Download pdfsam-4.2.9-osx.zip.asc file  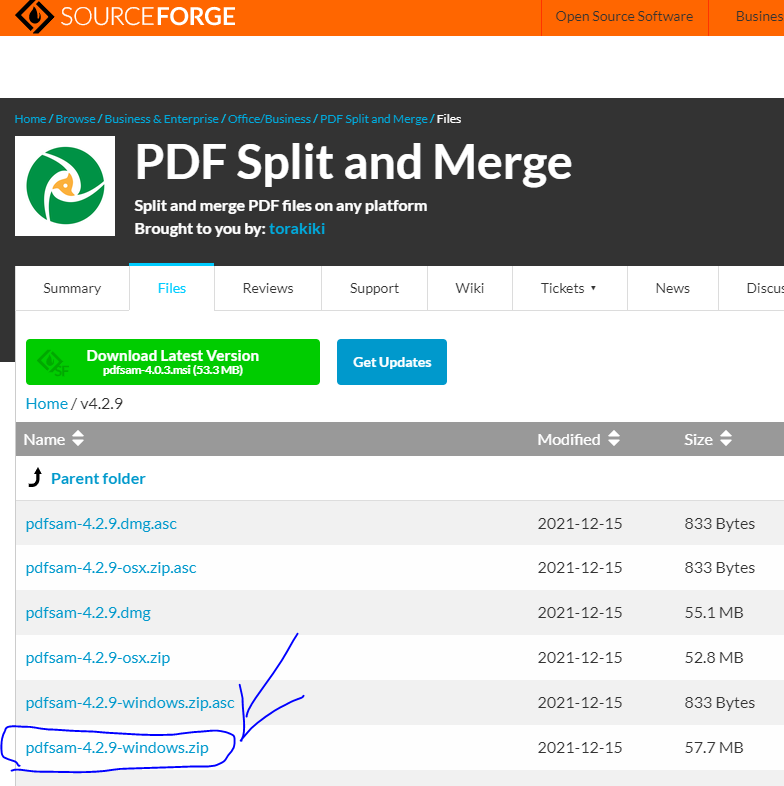click(111, 568)
